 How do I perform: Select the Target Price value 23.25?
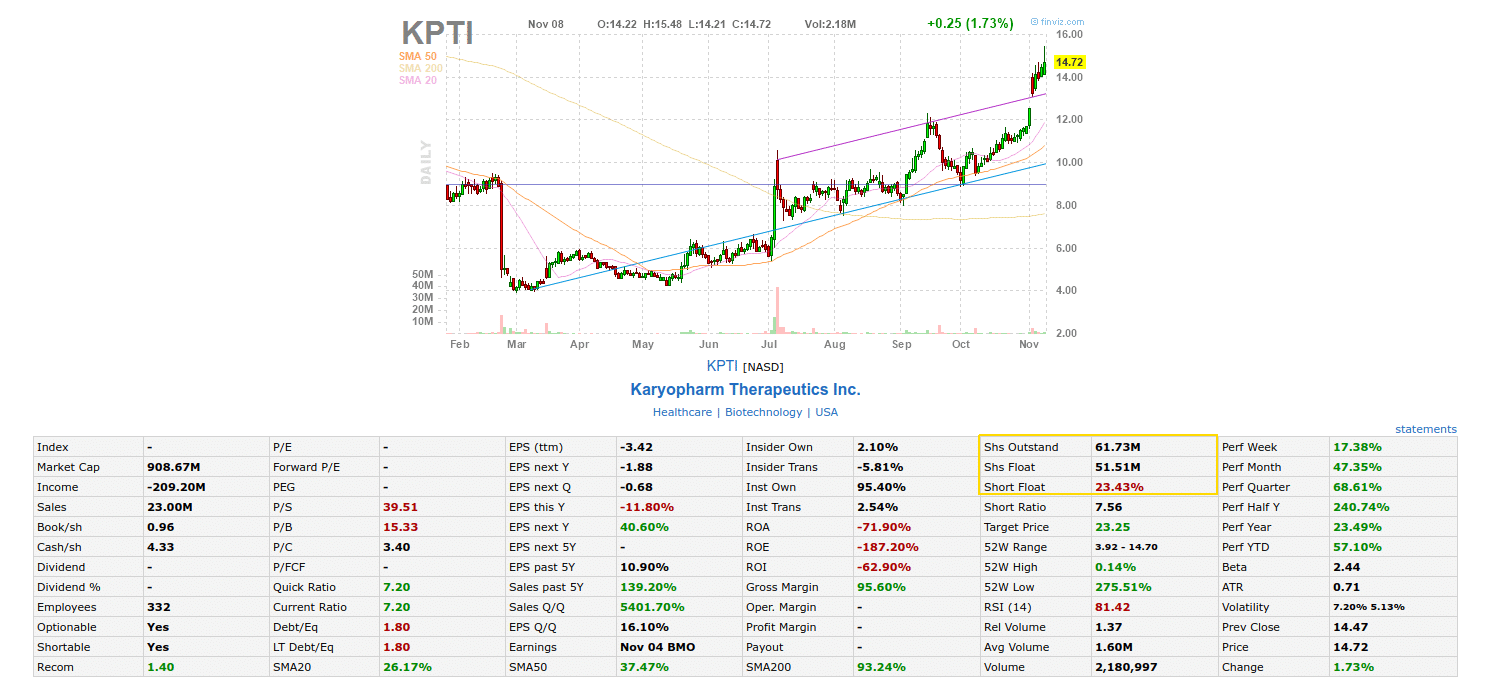click(x=1112, y=527)
